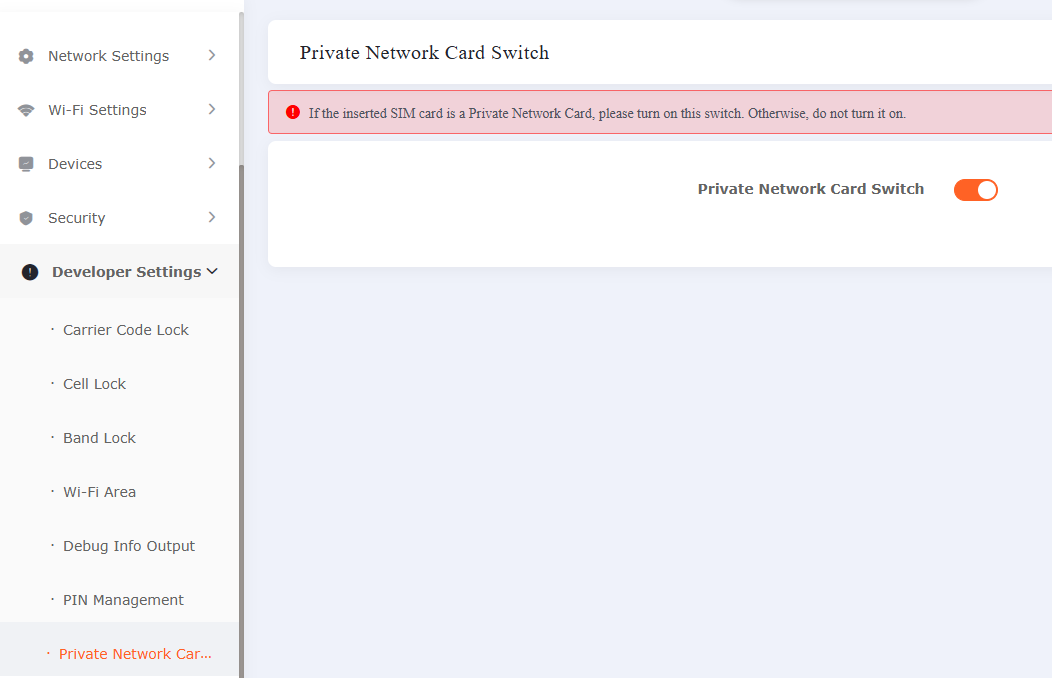Expand the Network Settings chevron
Image resolution: width=1052 pixels, height=678 pixels.
[212, 55]
